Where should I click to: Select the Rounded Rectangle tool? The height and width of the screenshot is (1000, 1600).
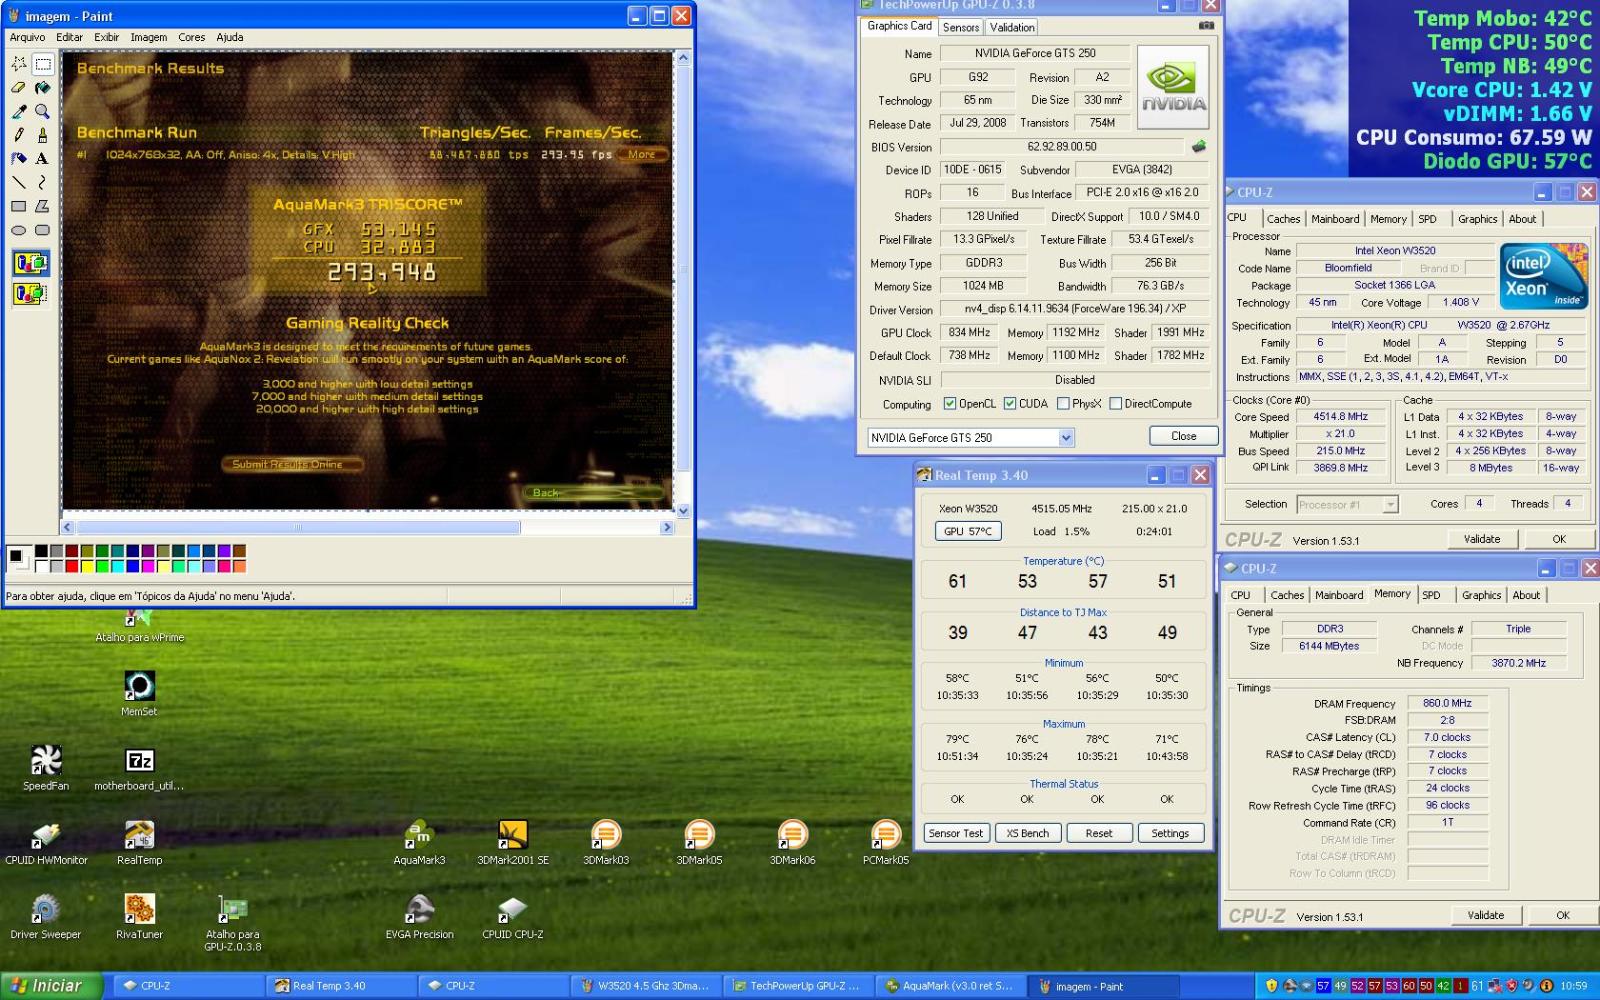(42, 230)
